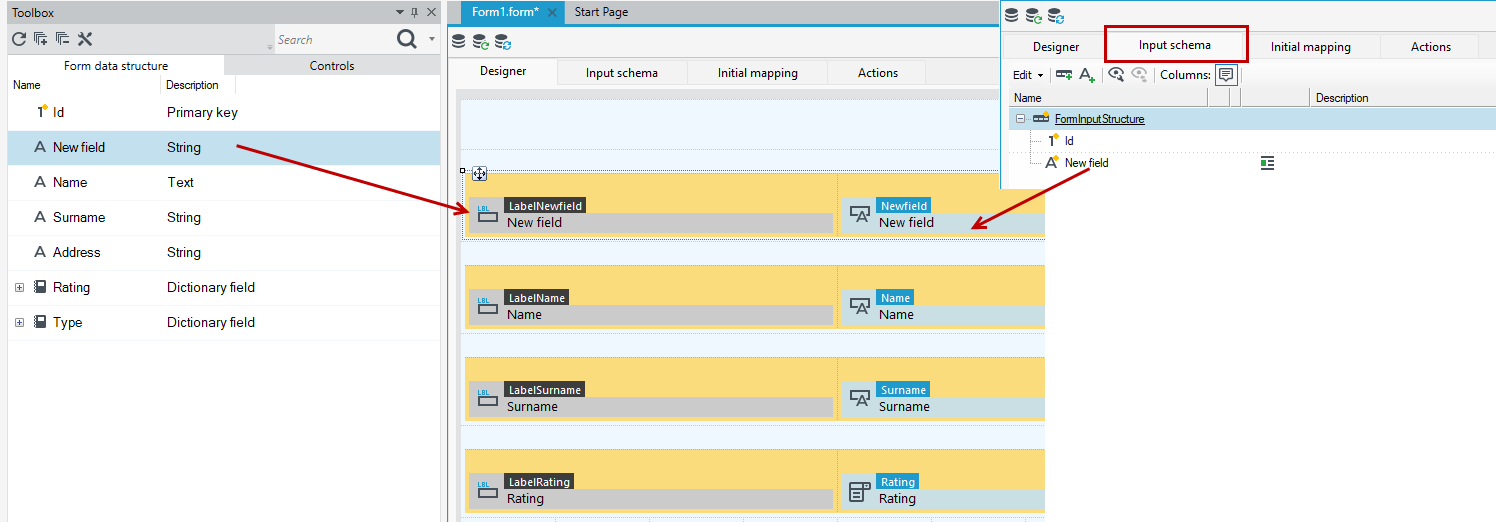Click the Toolbox refresh icon
This screenshot has height=522, width=1496.
click(18, 39)
